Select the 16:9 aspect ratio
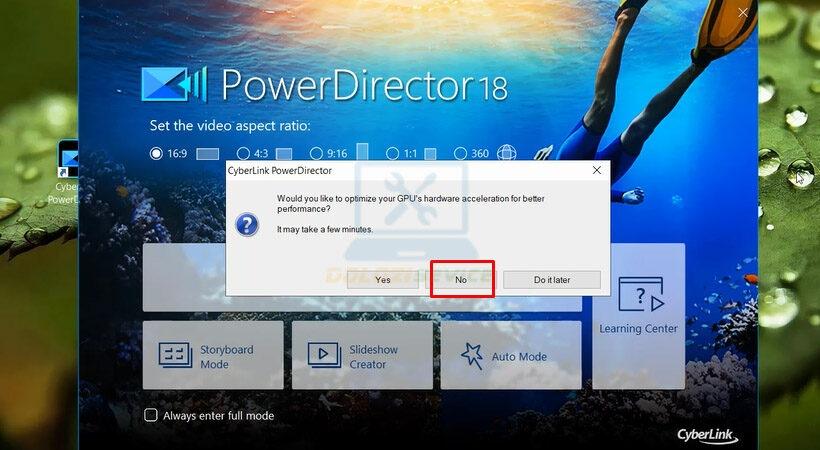 tap(156, 154)
